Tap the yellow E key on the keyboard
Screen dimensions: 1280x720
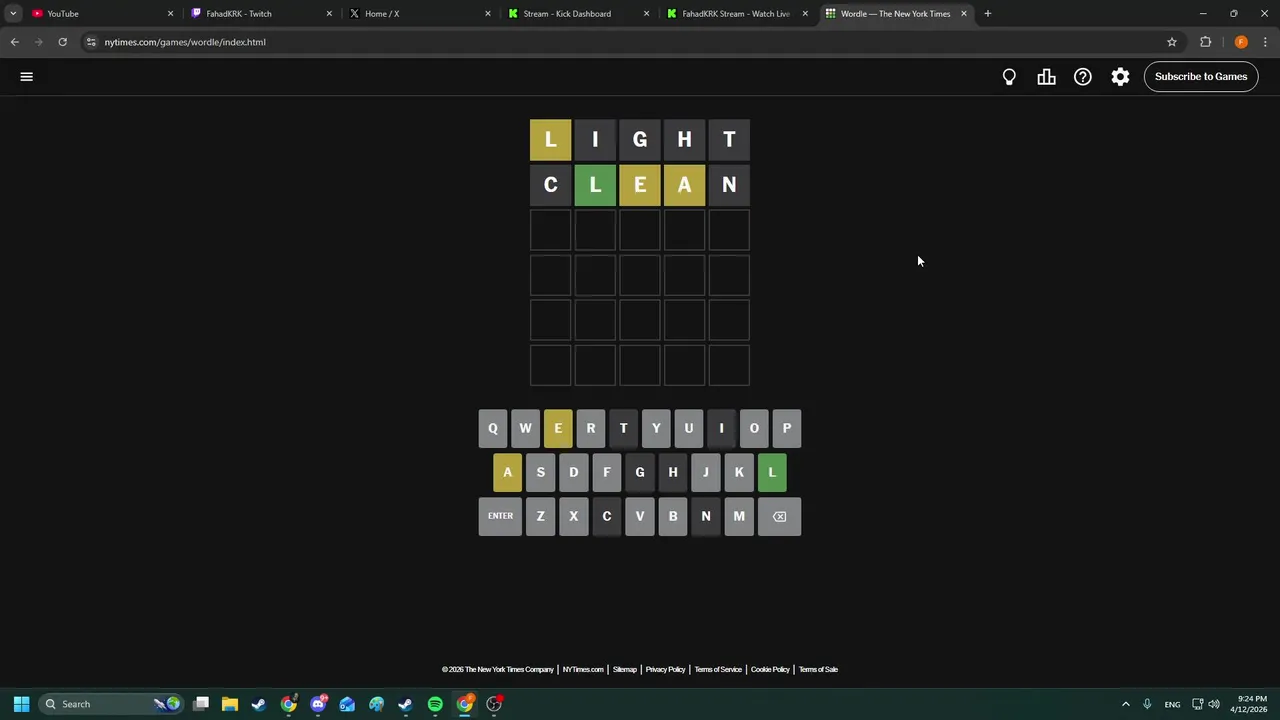point(558,428)
